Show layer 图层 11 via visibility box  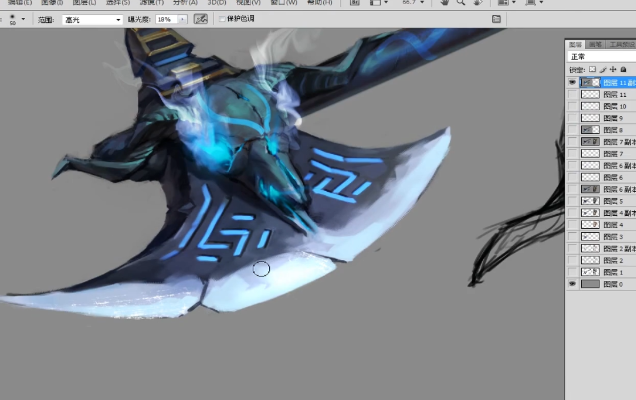pyautogui.click(x=572, y=94)
